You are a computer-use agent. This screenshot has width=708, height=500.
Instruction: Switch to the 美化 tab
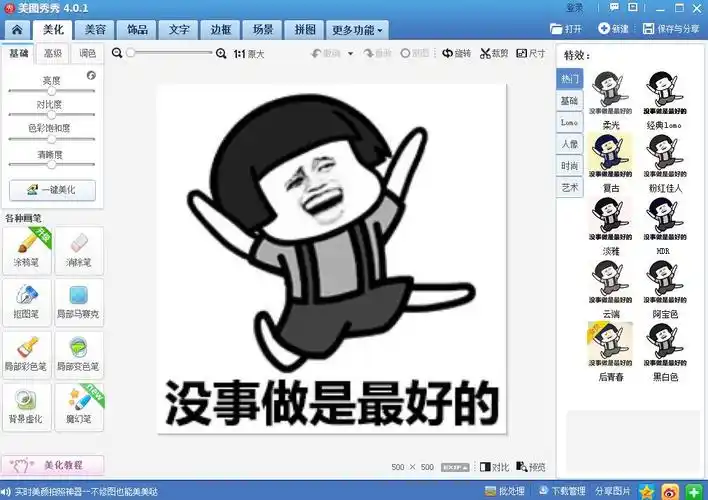(53, 30)
